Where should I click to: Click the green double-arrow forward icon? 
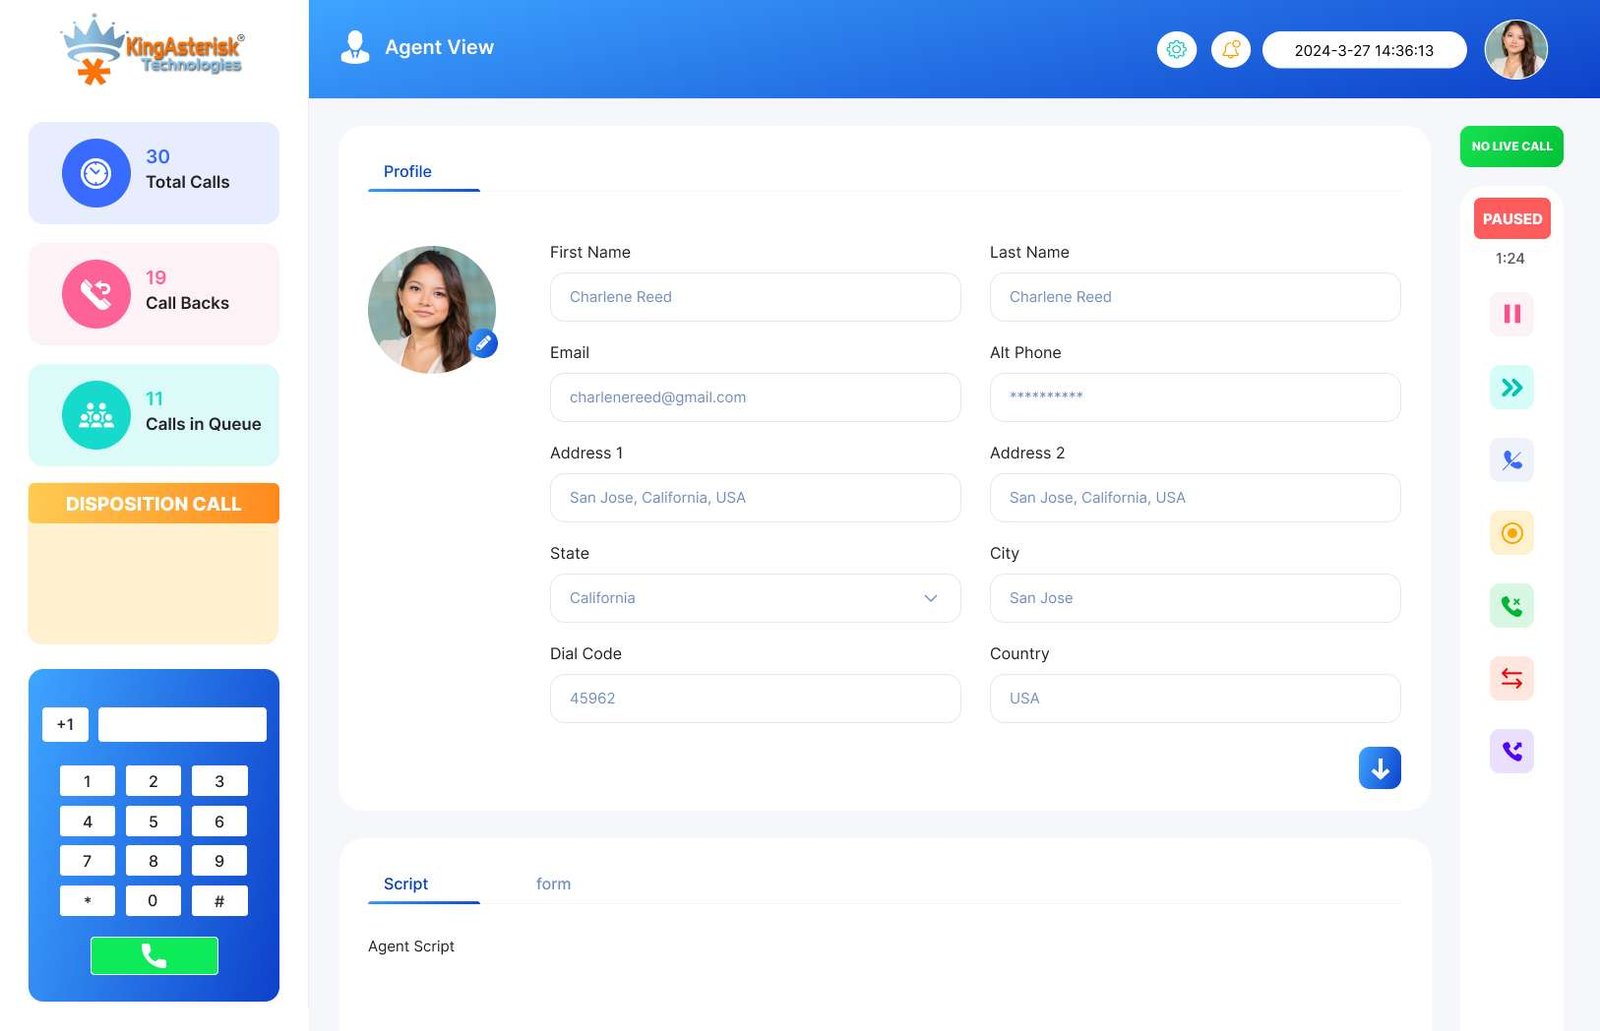(1511, 387)
